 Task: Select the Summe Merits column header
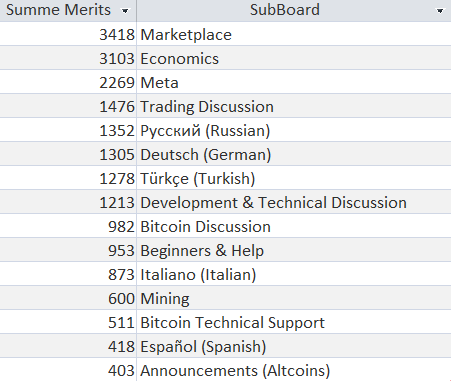pyautogui.click(x=68, y=10)
